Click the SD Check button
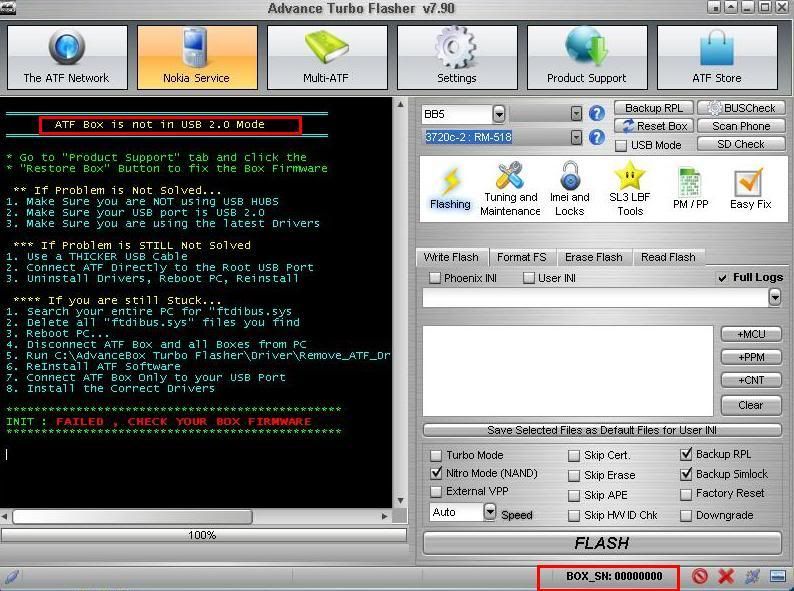794x591 pixels. [x=741, y=144]
